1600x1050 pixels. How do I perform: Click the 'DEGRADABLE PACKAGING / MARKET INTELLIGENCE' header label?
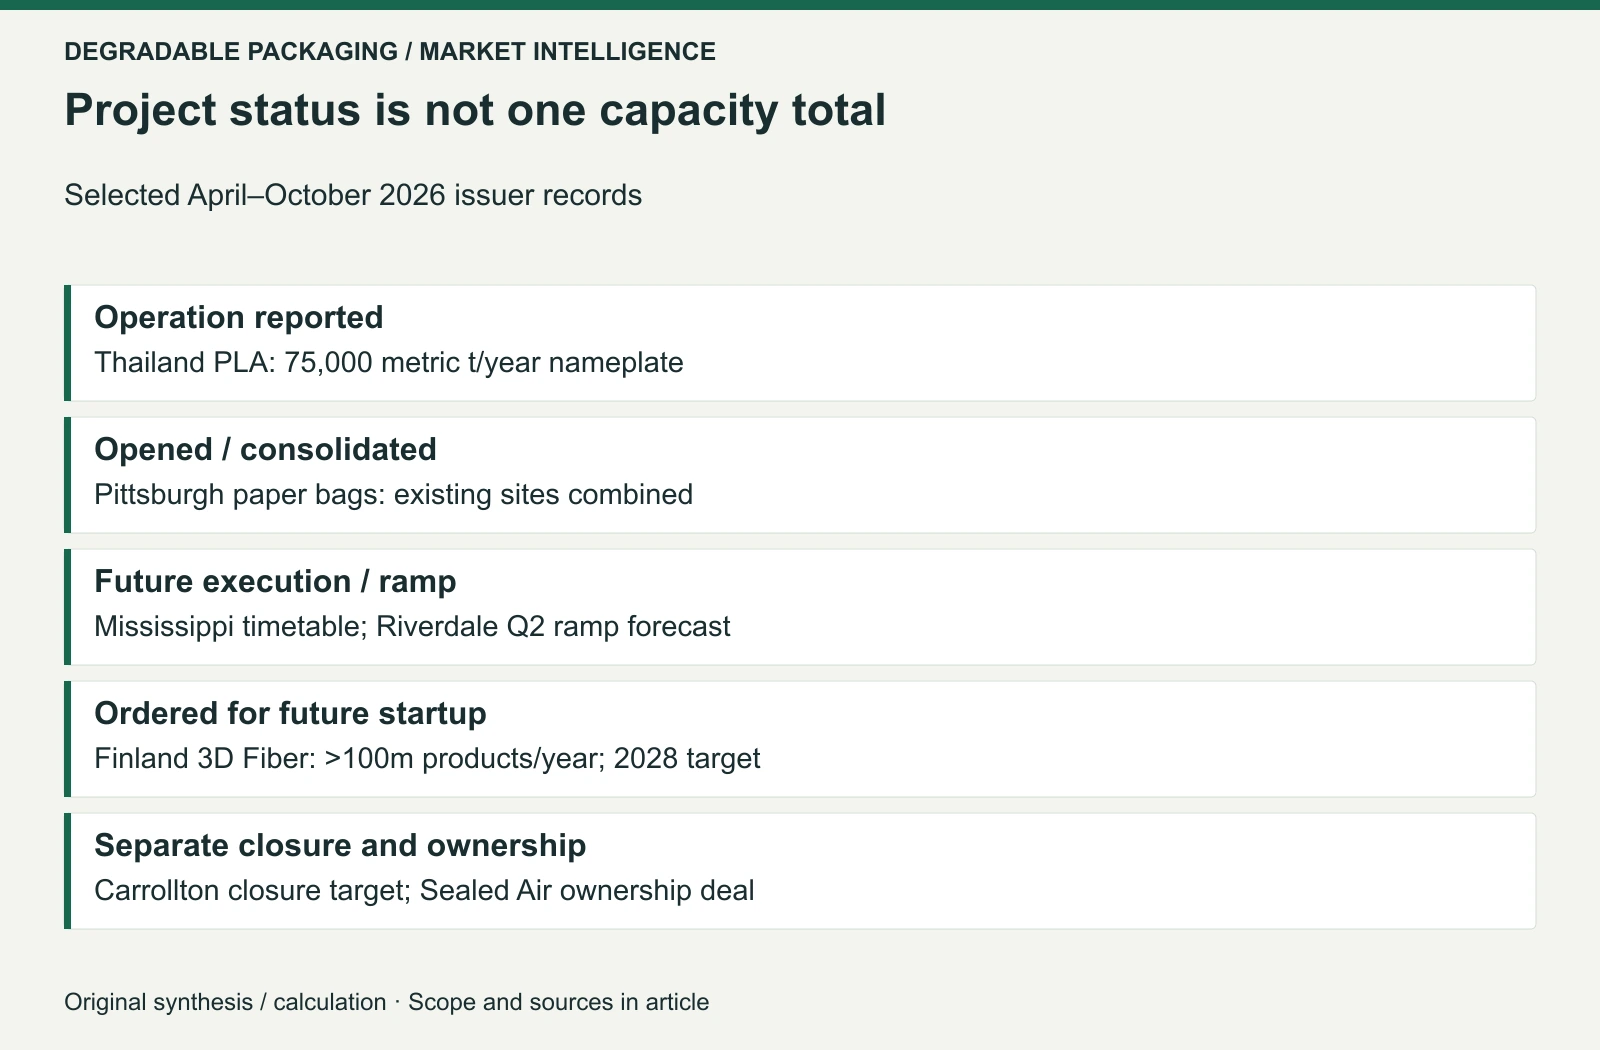click(390, 51)
